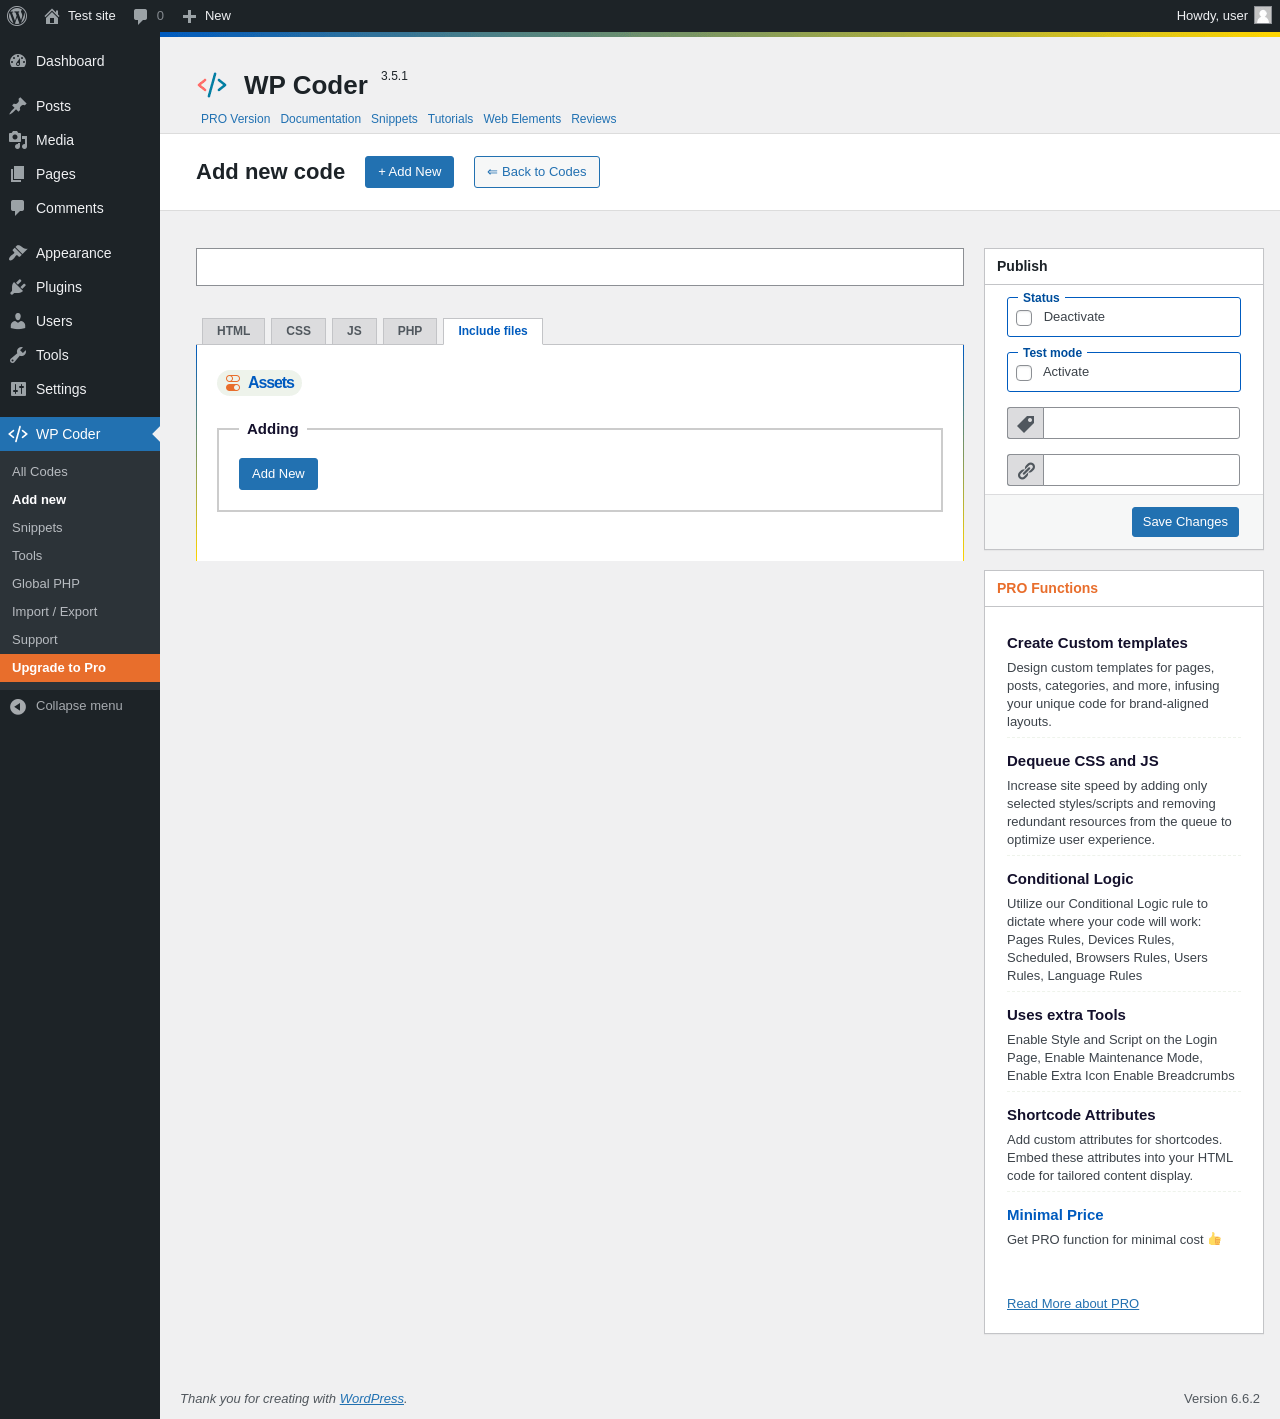The width and height of the screenshot is (1280, 1419).
Task: Open Import / Export submenu item
Action: tap(80, 612)
